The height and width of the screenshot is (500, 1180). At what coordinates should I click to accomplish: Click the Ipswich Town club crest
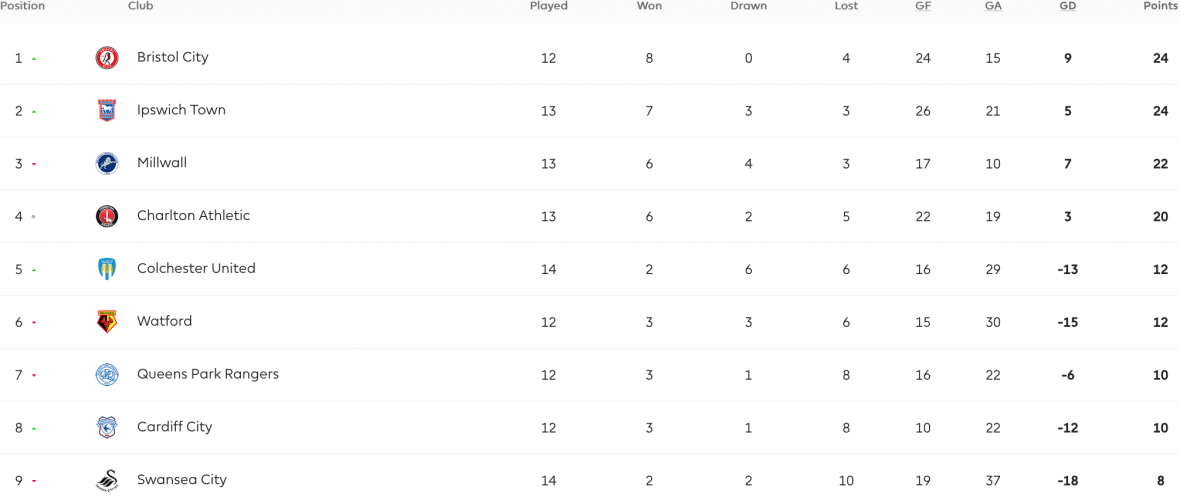pyautogui.click(x=107, y=111)
